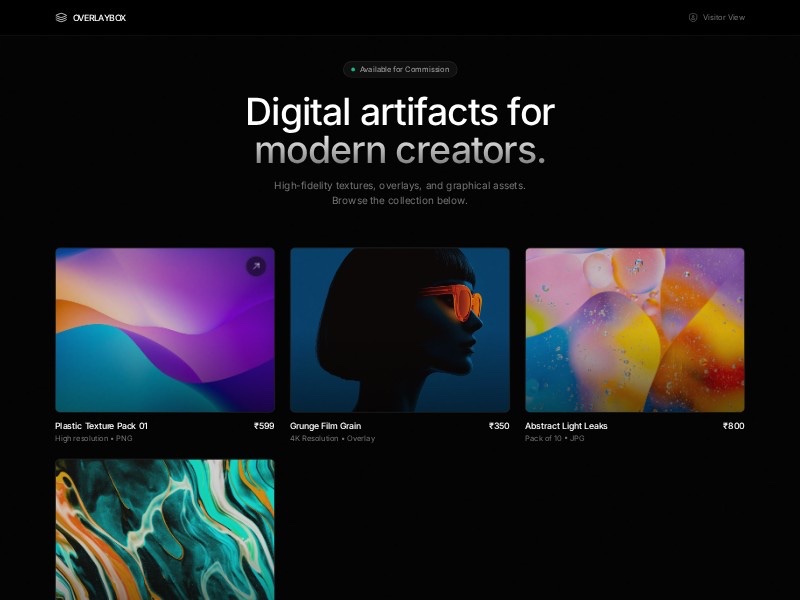Screen dimensions: 800x600
Task: Open the Abstract Light Leaks thumbnail
Action: (635, 330)
